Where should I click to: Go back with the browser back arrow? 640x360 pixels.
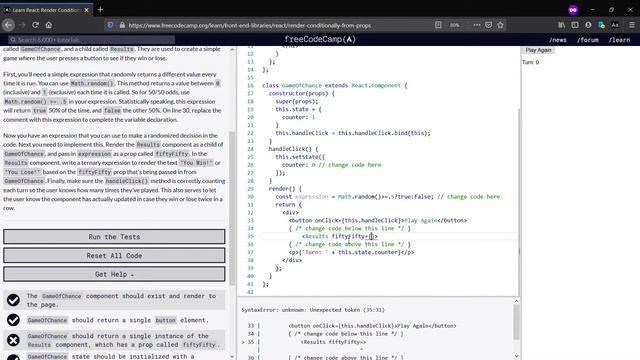coord(8,25)
